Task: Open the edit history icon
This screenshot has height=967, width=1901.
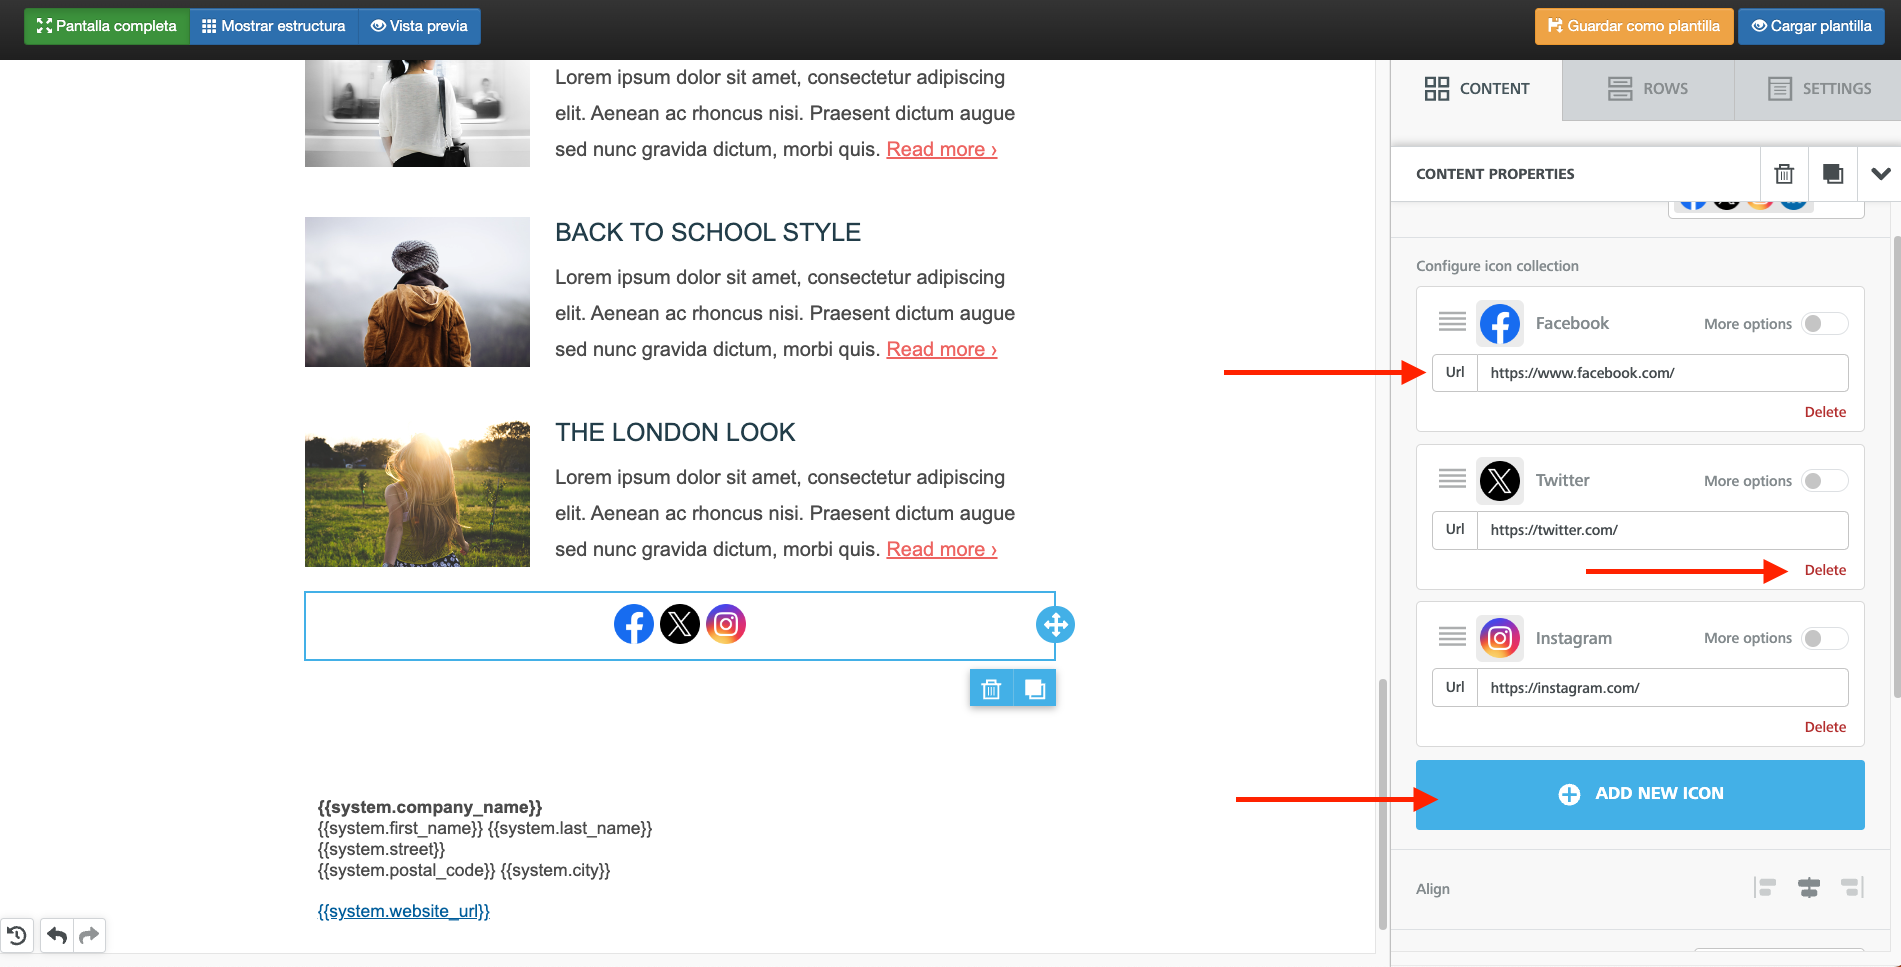Action: (x=17, y=936)
